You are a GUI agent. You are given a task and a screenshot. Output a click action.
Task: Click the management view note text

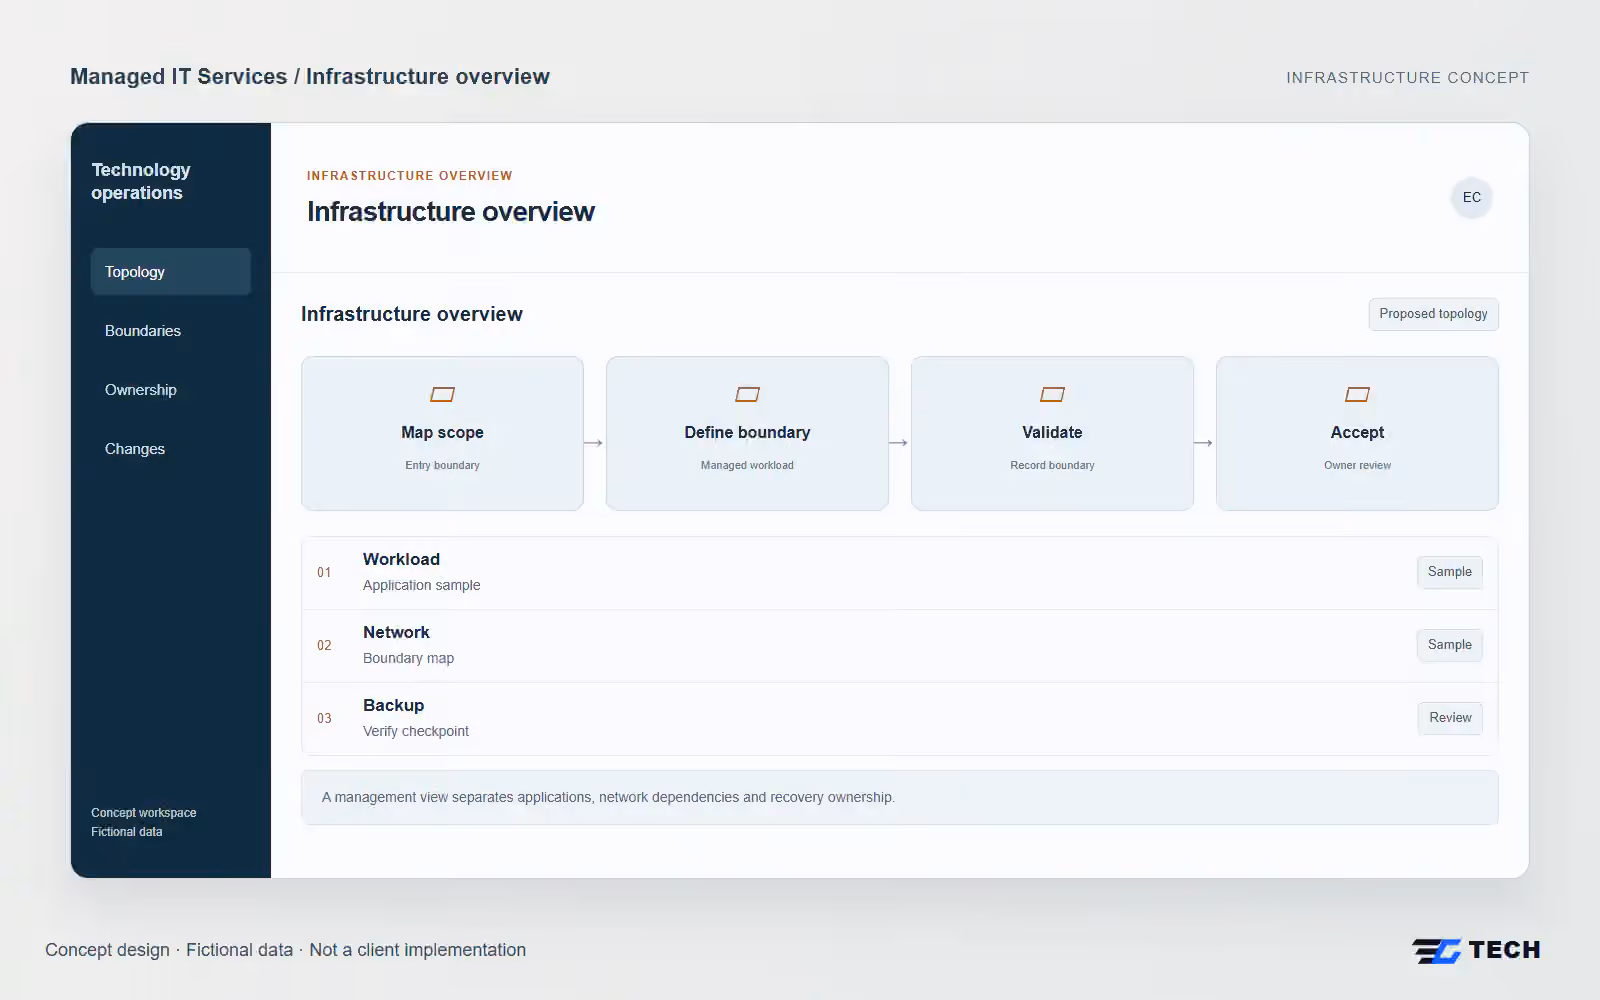(x=608, y=797)
